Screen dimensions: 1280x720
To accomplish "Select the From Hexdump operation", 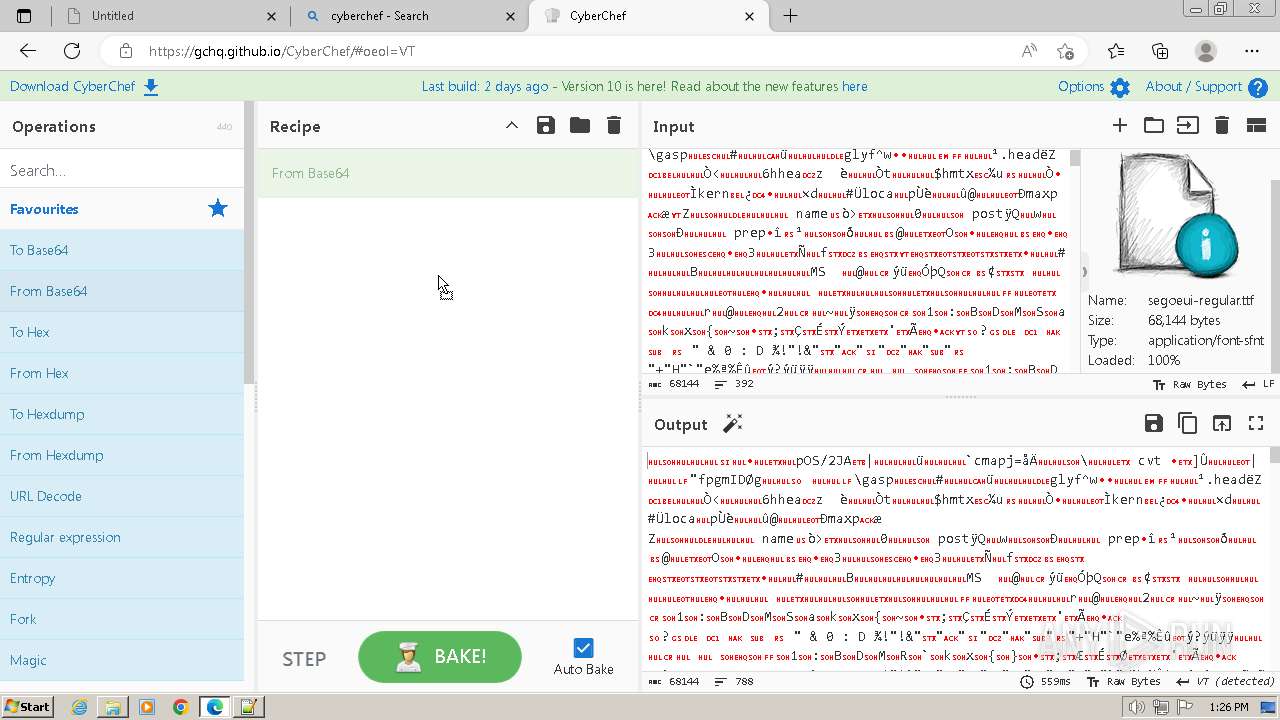I will point(122,455).
